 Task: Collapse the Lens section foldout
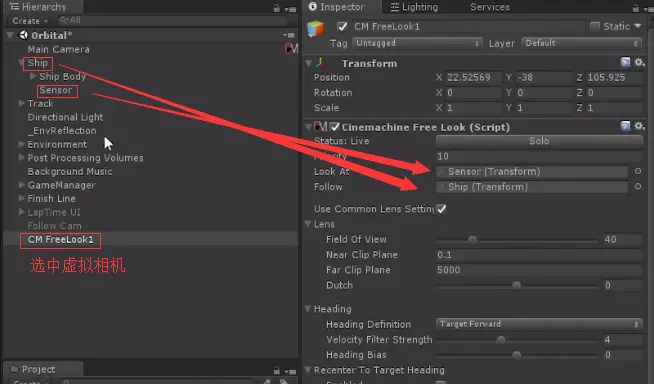click(x=308, y=224)
